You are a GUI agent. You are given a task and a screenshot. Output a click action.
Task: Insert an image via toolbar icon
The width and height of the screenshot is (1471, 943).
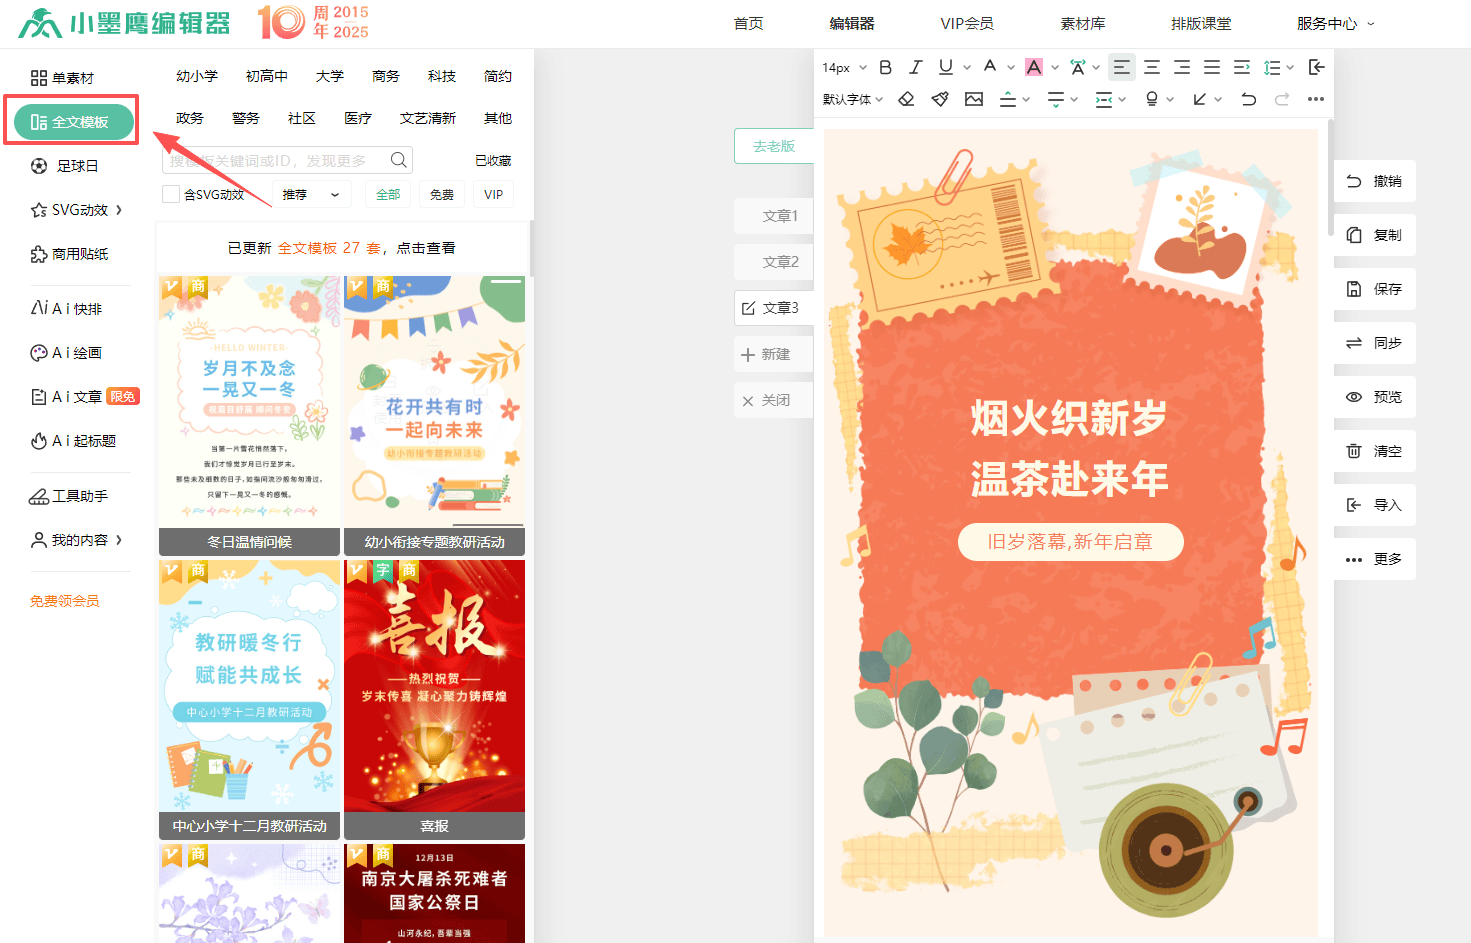pyautogui.click(x=973, y=99)
